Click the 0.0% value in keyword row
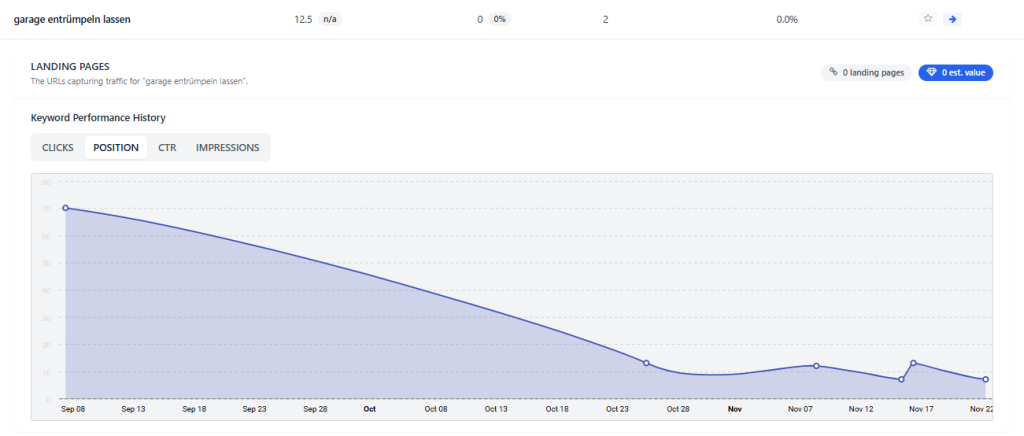Viewport: 1024px width, 436px height. click(x=787, y=19)
